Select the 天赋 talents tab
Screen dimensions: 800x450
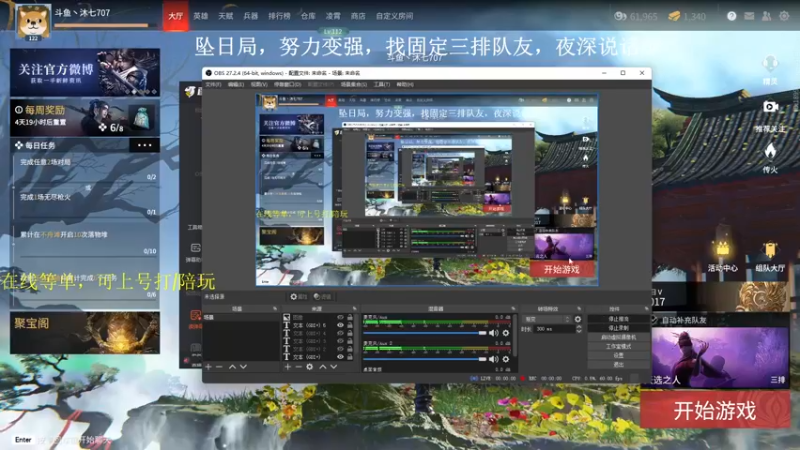[226, 16]
